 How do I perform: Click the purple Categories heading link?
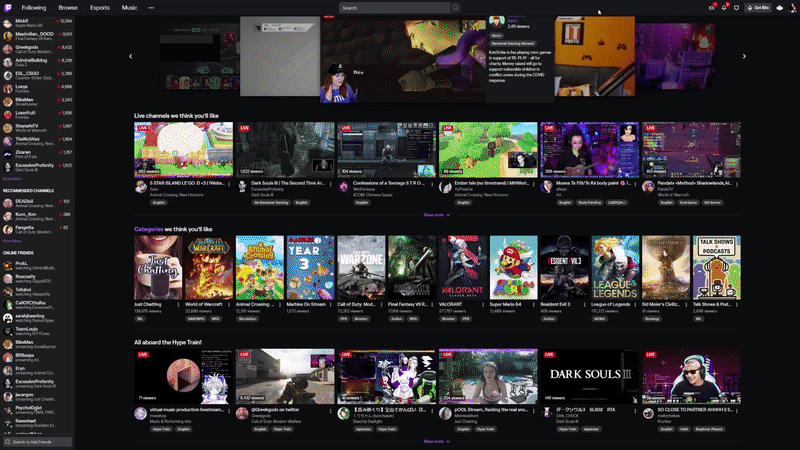[148, 229]
